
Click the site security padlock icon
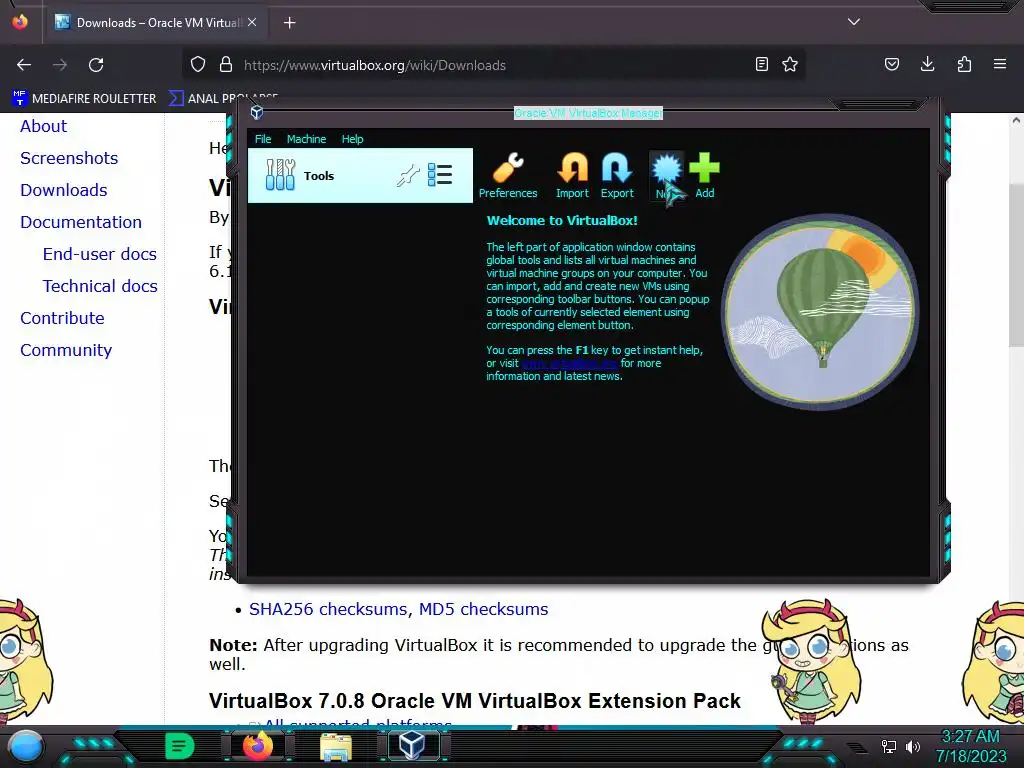226,65
